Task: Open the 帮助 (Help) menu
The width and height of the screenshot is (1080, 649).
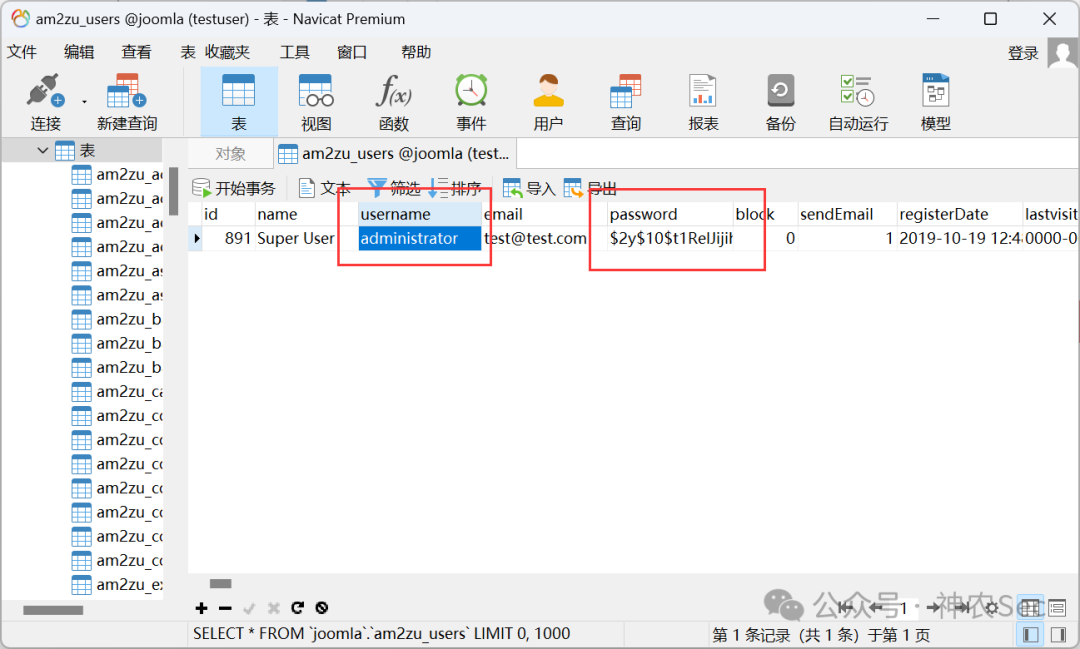Action: [x=416, y=52]
